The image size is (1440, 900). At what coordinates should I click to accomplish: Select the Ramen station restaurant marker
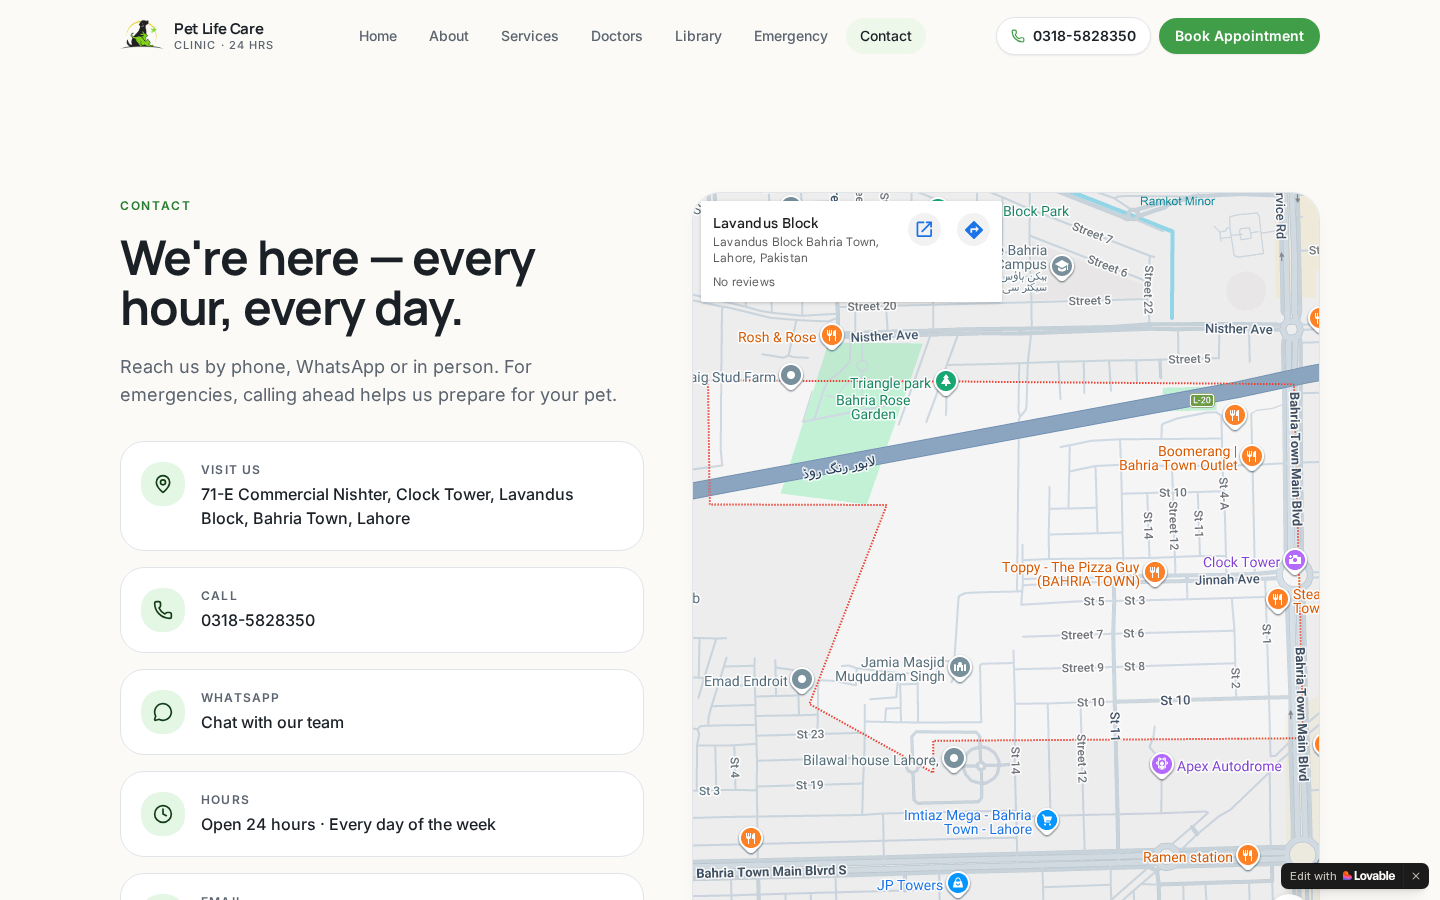point(1247,855)
